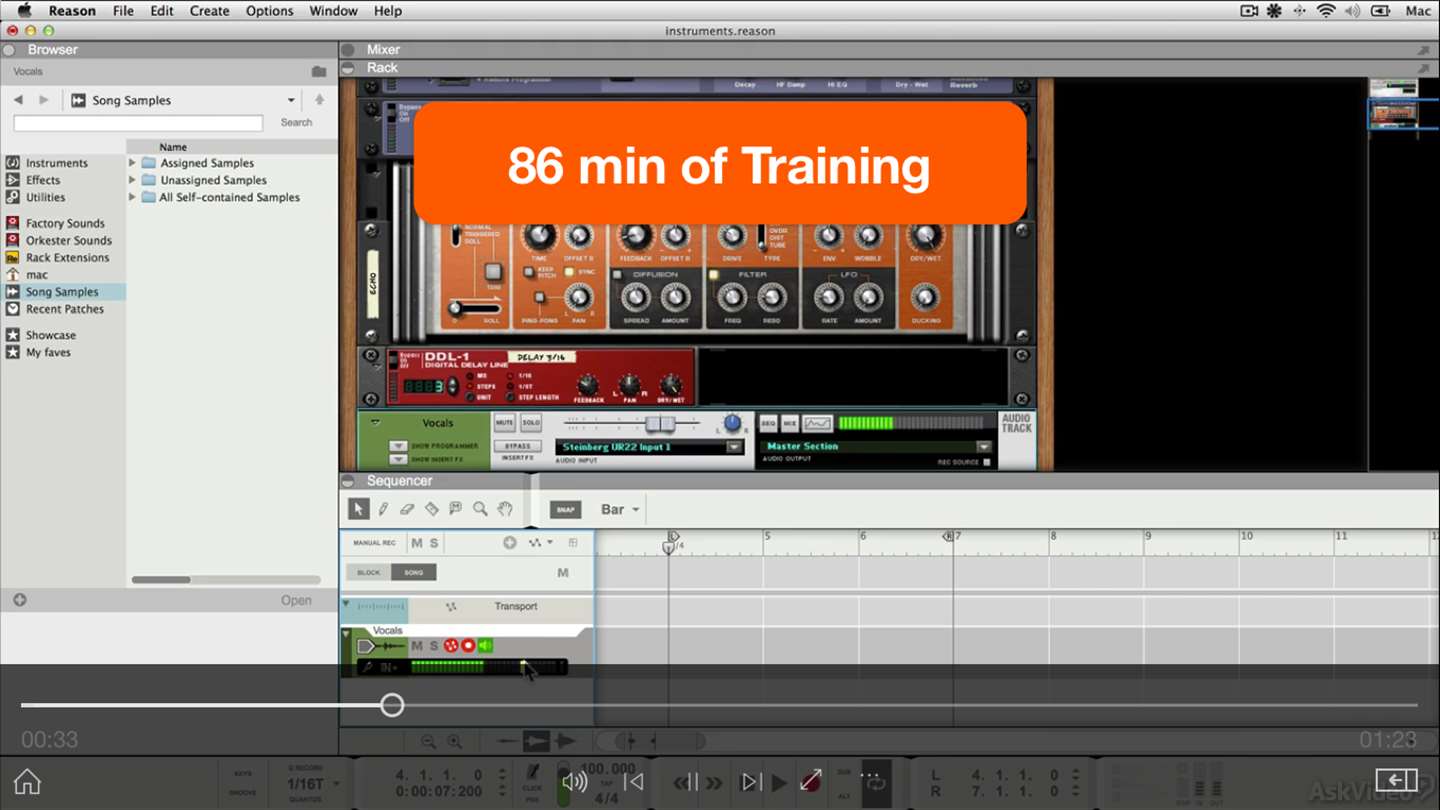
Task: Toggle the Echo SYNC button
Action: click(569, 272)
